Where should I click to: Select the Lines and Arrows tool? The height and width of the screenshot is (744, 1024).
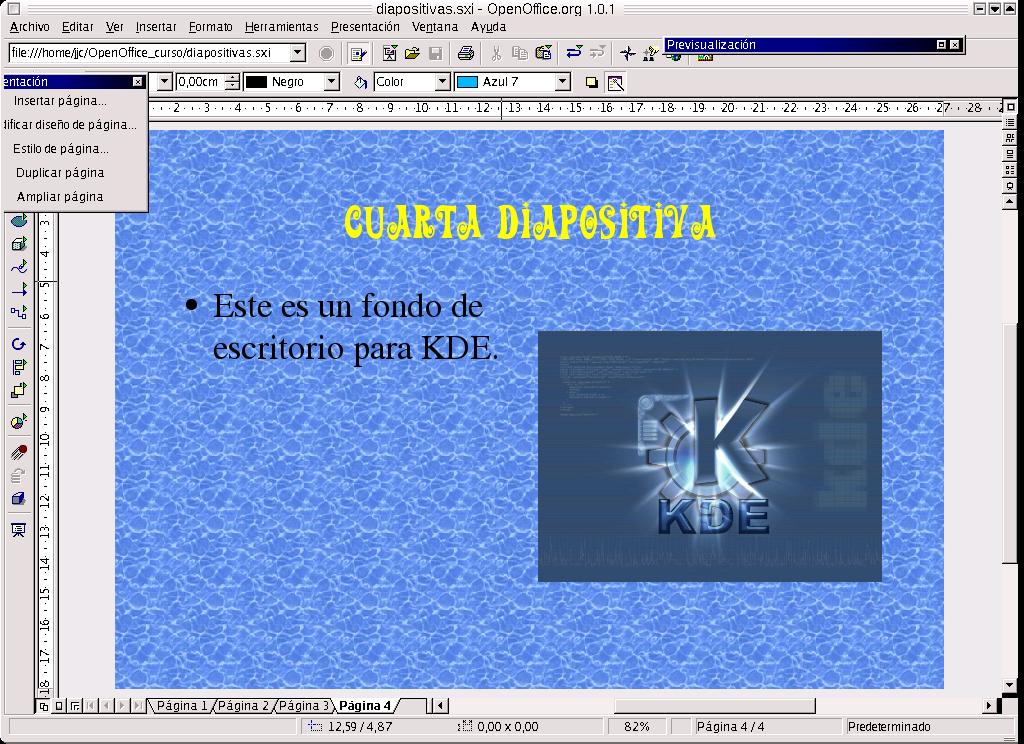18,290
